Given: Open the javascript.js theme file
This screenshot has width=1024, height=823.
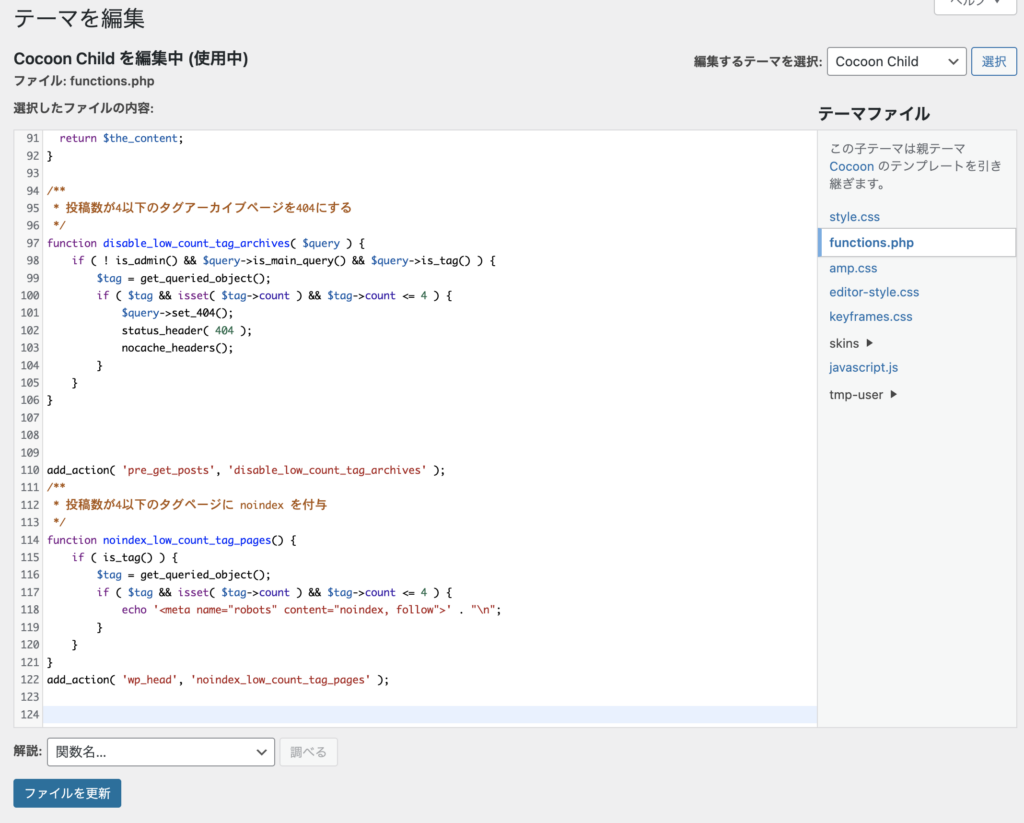Looking at the screenshot, I should pos(863,367).
